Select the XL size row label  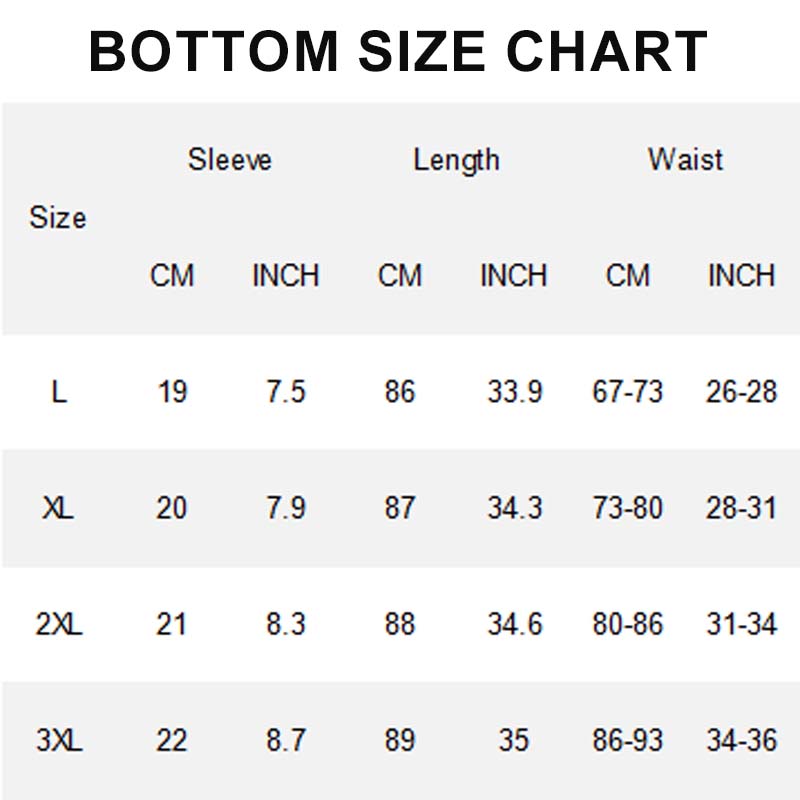pyautogui.click(x=59, y=508)
